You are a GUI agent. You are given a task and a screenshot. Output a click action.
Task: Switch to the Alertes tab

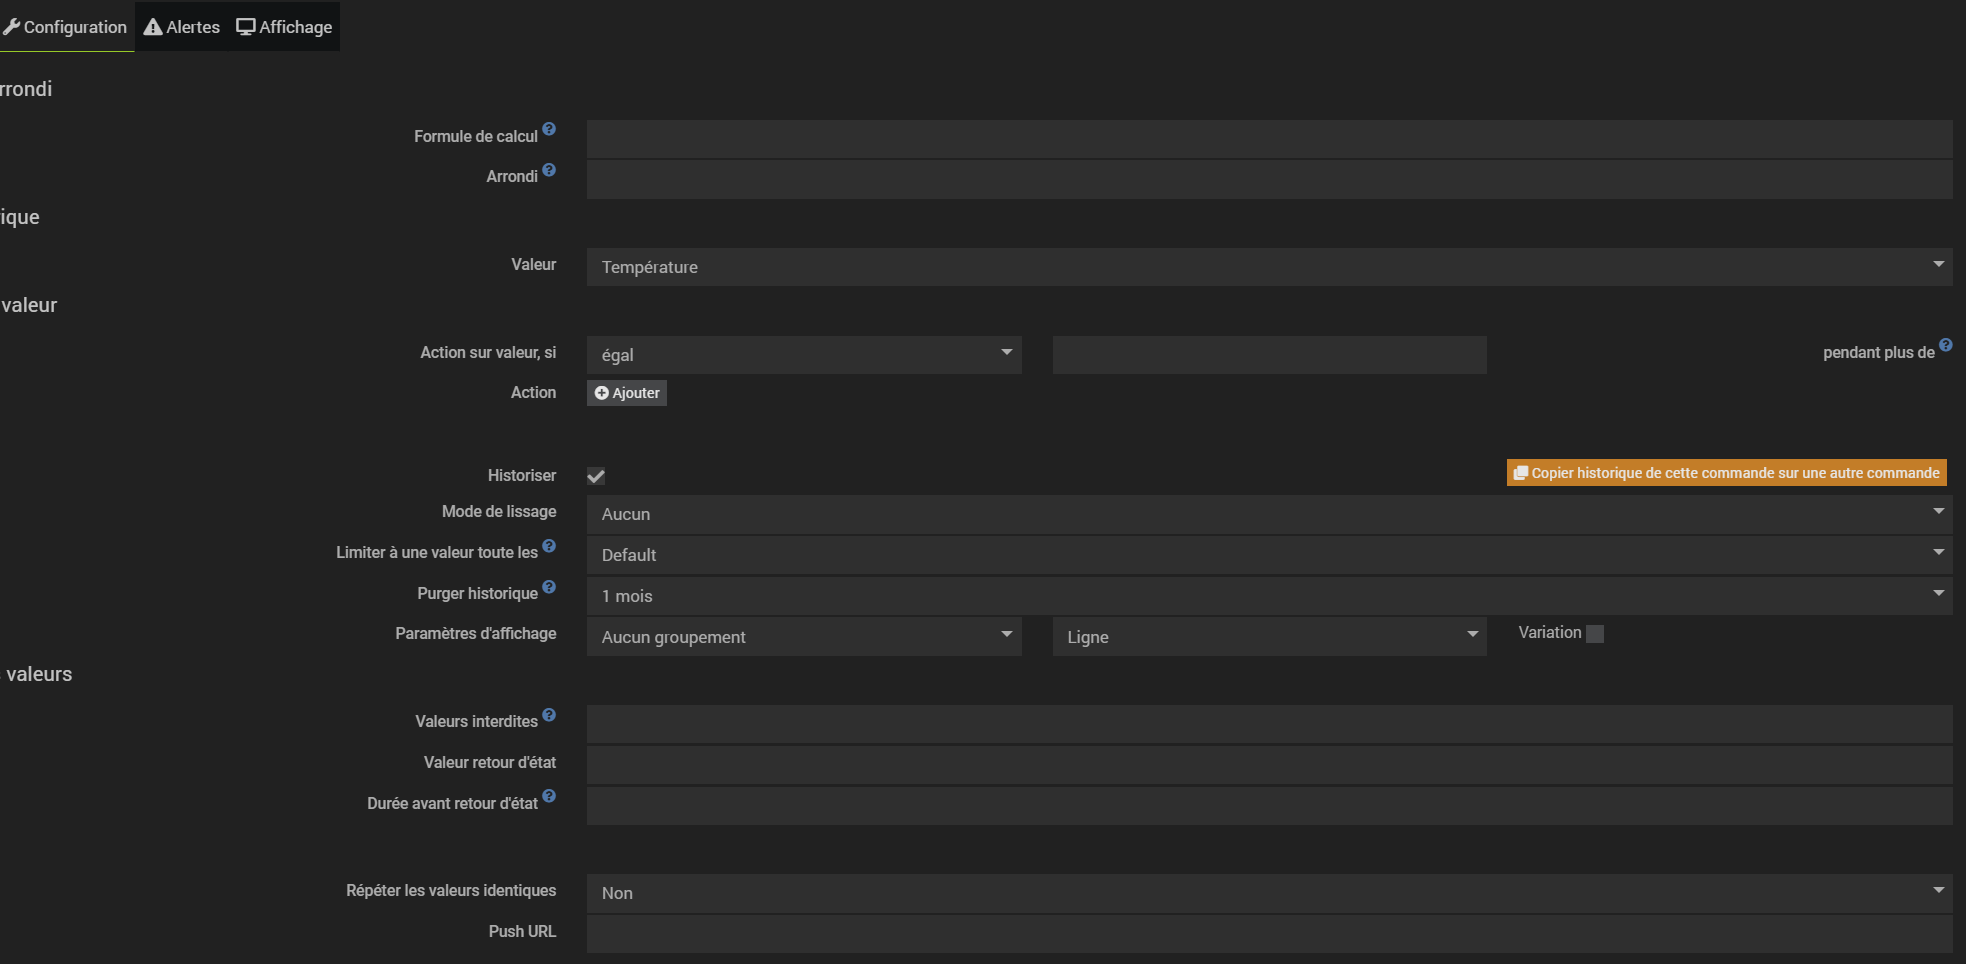(182, 27)
